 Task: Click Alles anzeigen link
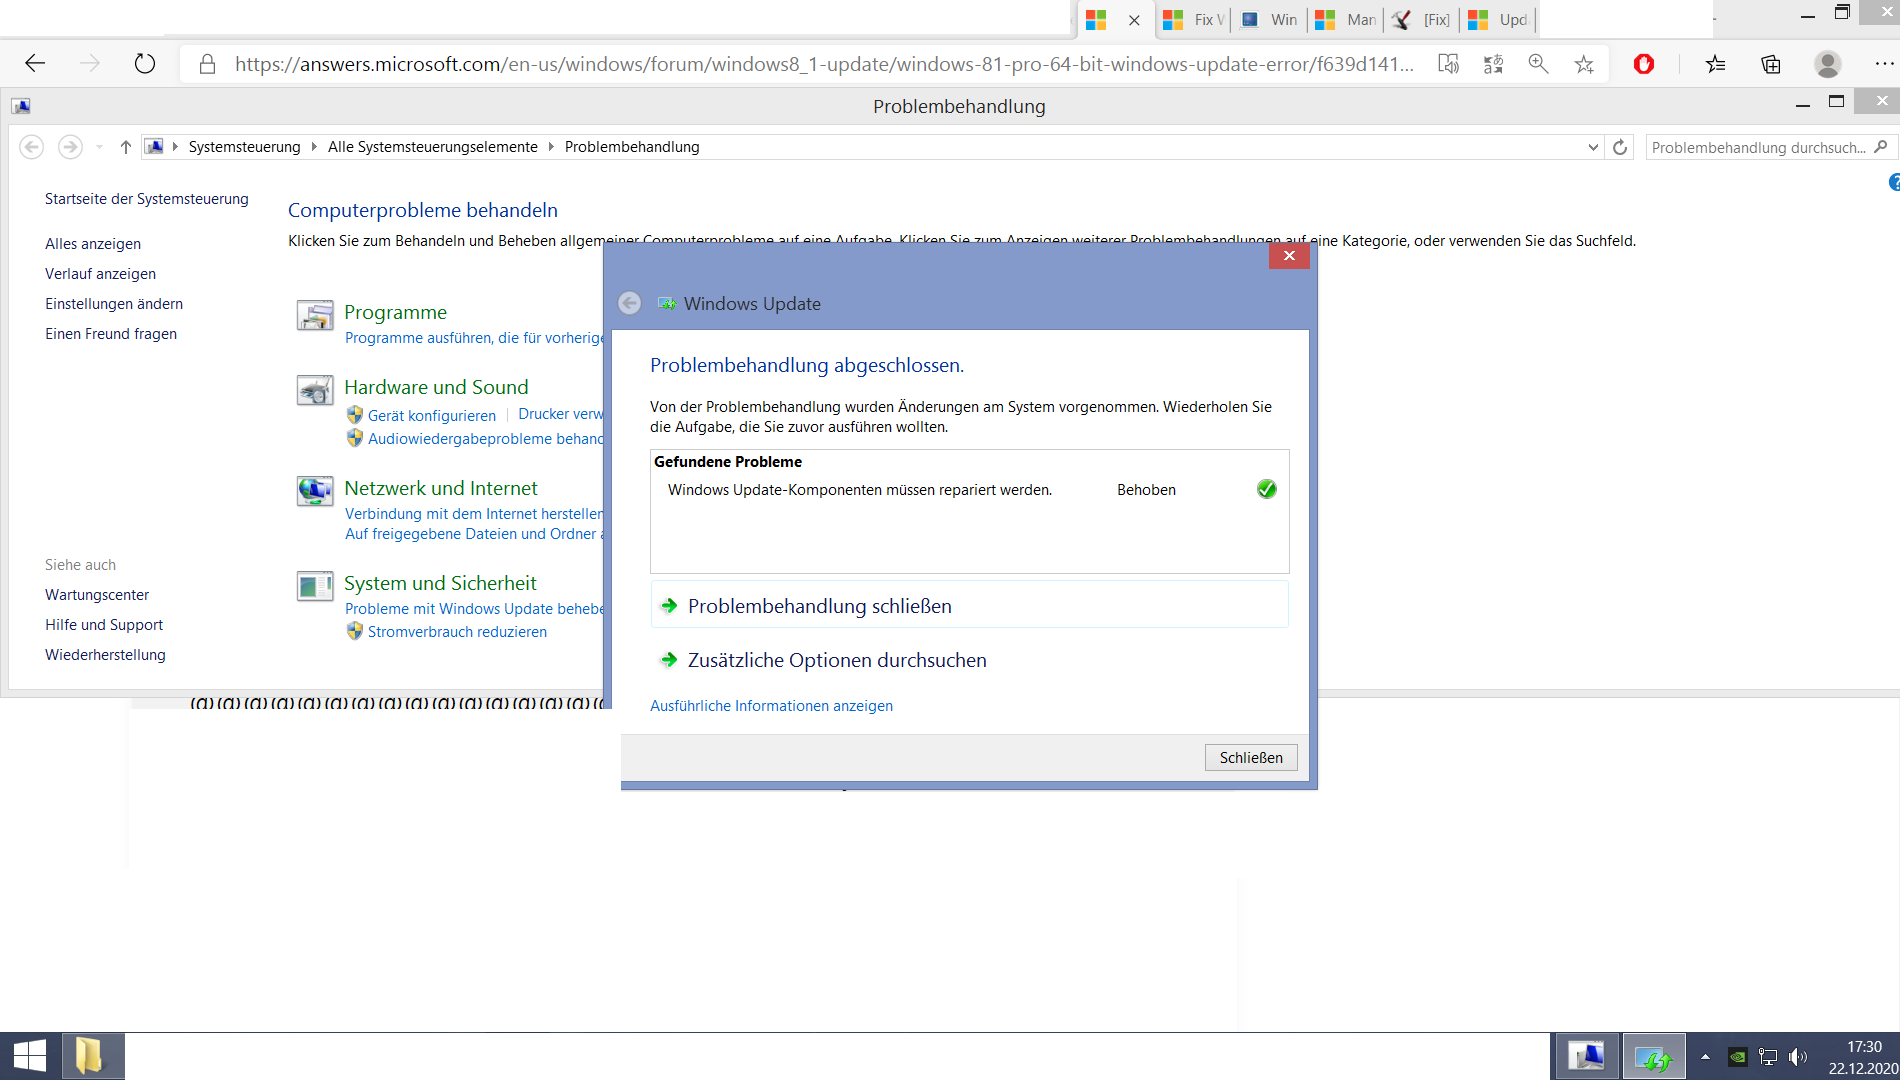tap(93, 244)
